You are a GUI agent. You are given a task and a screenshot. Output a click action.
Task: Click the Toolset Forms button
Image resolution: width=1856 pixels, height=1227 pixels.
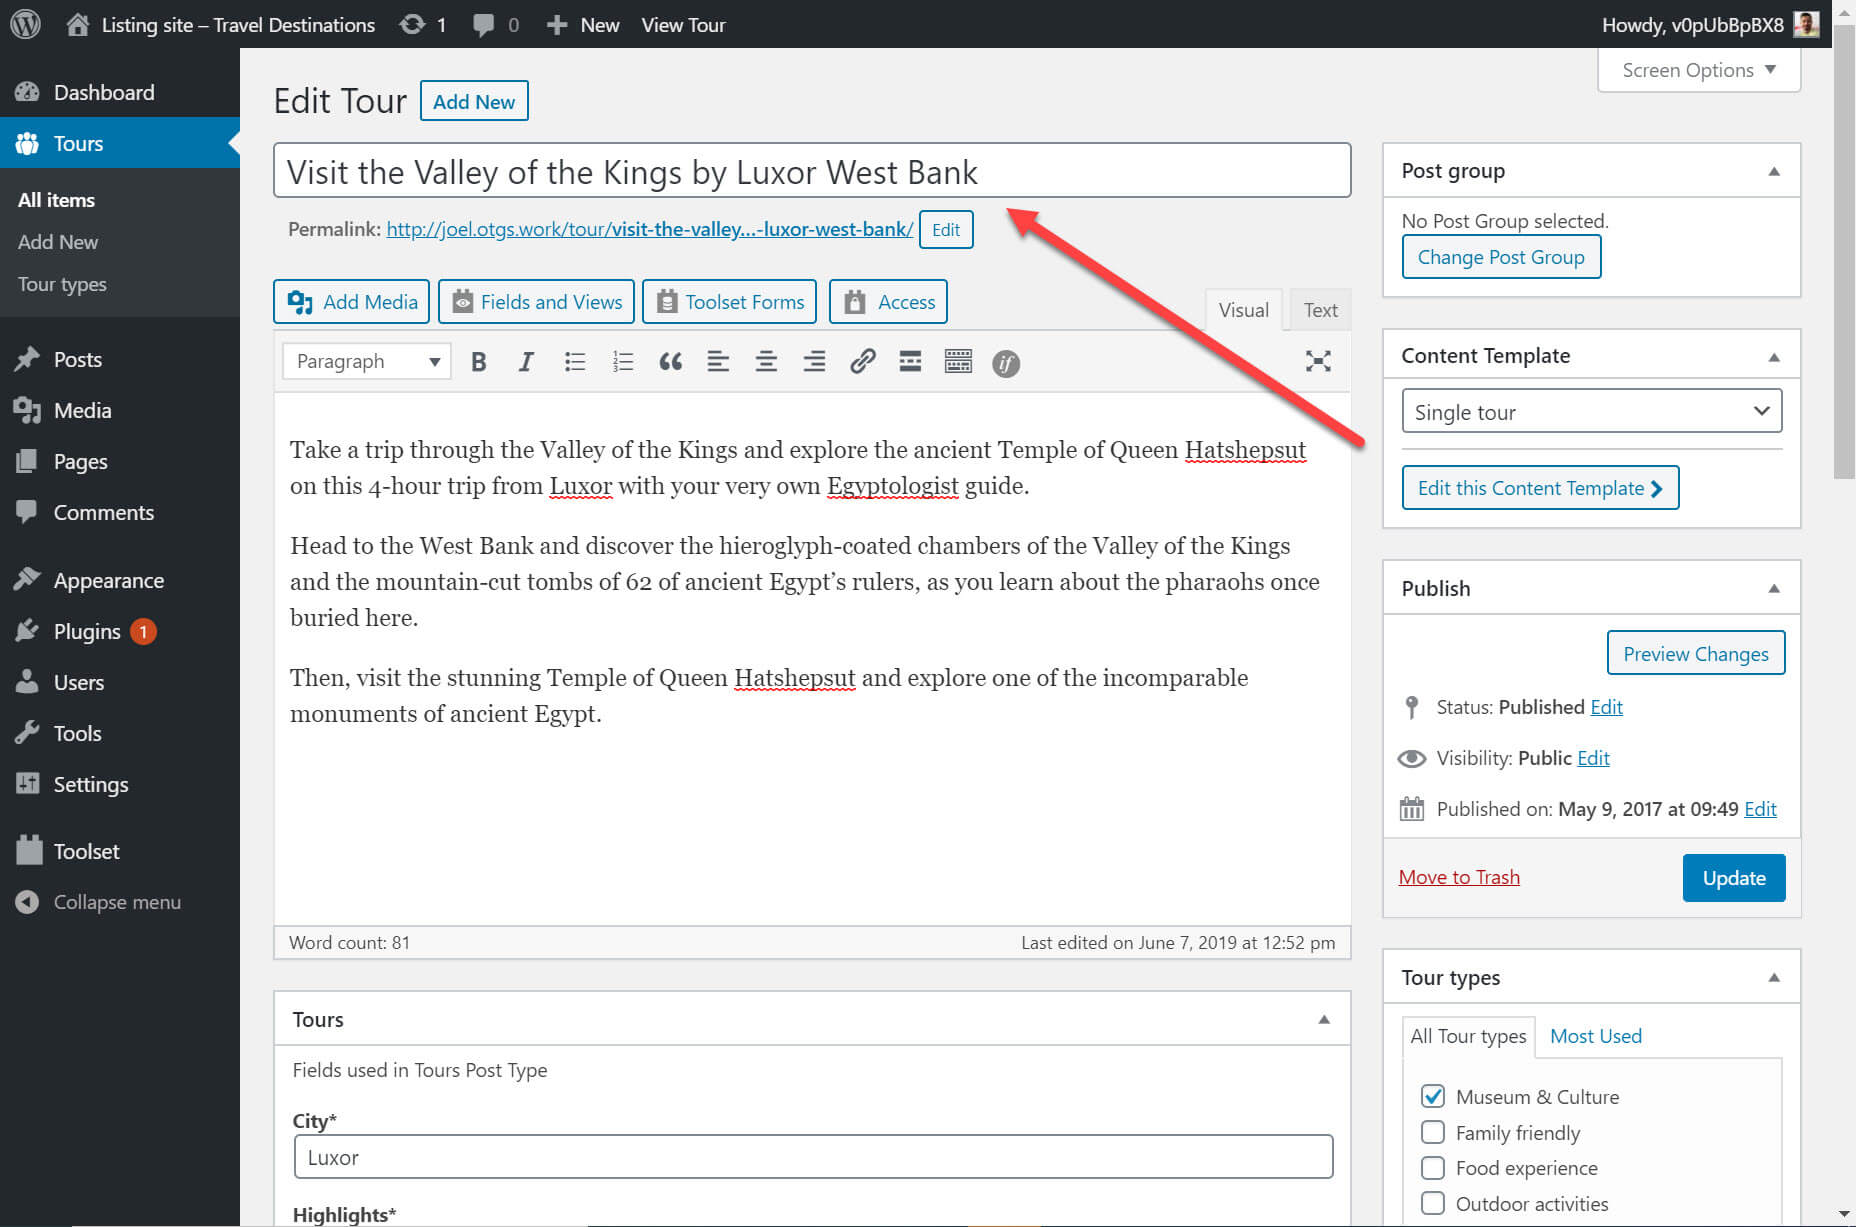coord(729,302)
